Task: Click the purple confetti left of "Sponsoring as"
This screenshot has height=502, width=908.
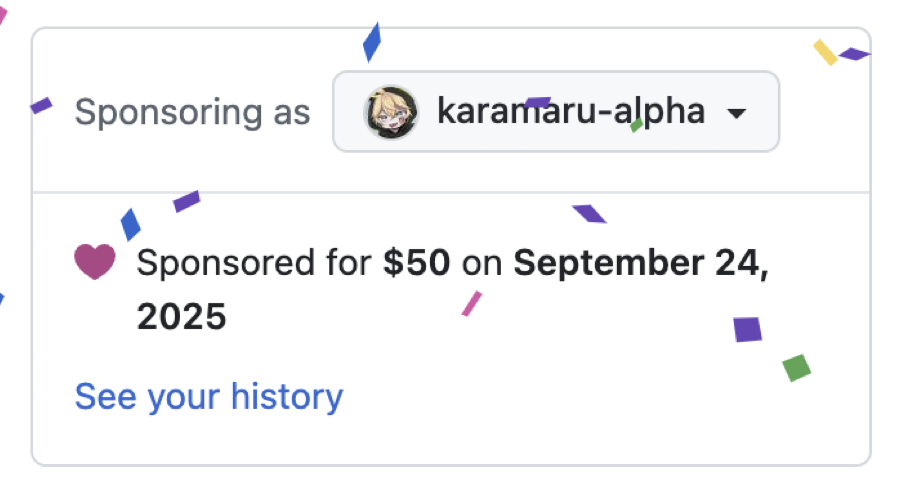Action: coord(40,105)
